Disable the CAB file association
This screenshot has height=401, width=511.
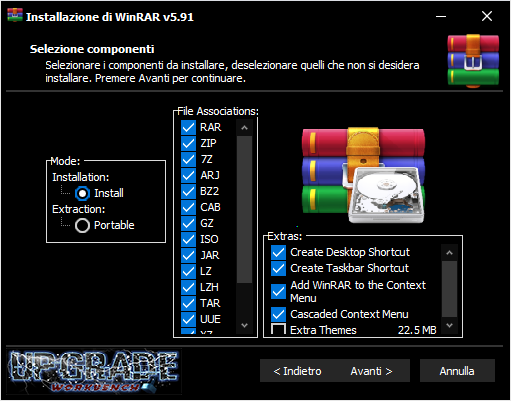[188, 207]
